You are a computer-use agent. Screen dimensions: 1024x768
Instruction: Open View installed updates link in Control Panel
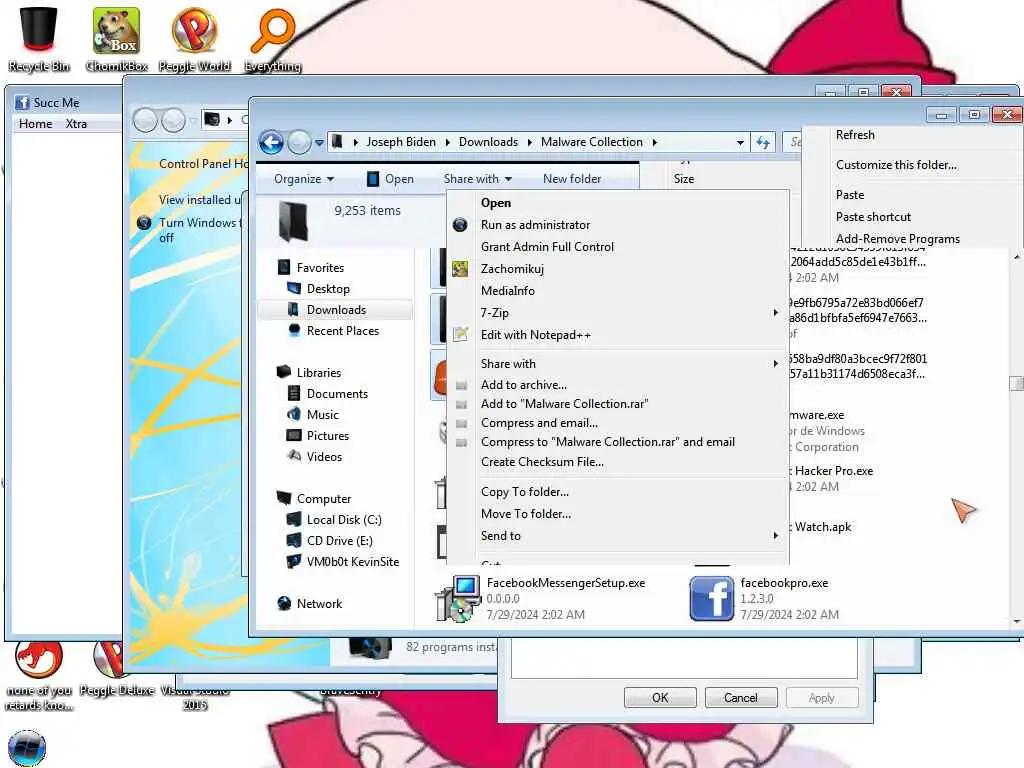(x=199, y=200)
